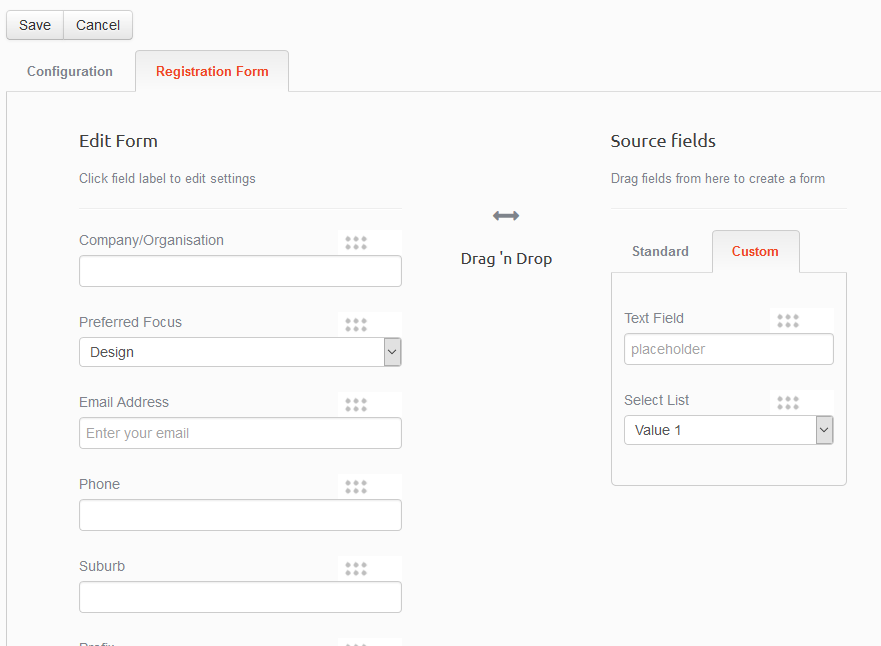Switch to Standard source fields tab

pyautogui.click(x=660, y=252)
